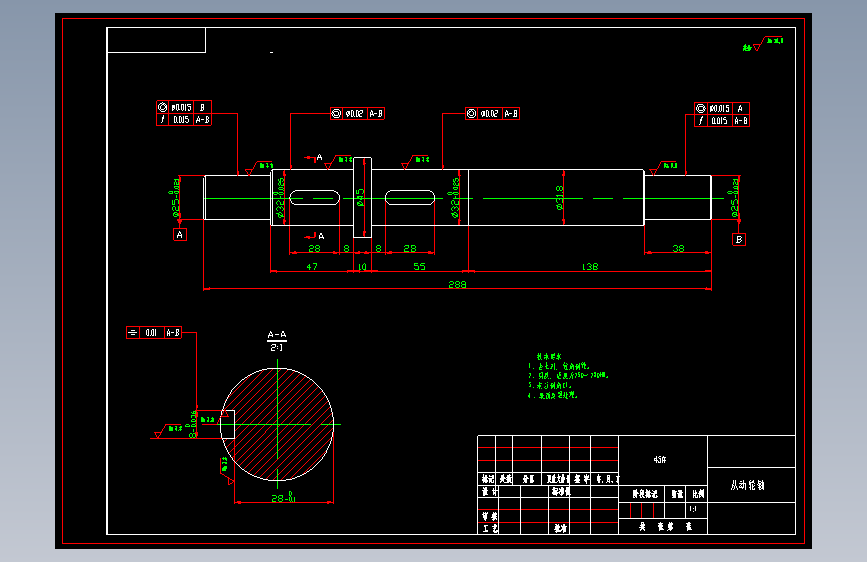Select the 38 shaft end dimension

pos(678,248)
